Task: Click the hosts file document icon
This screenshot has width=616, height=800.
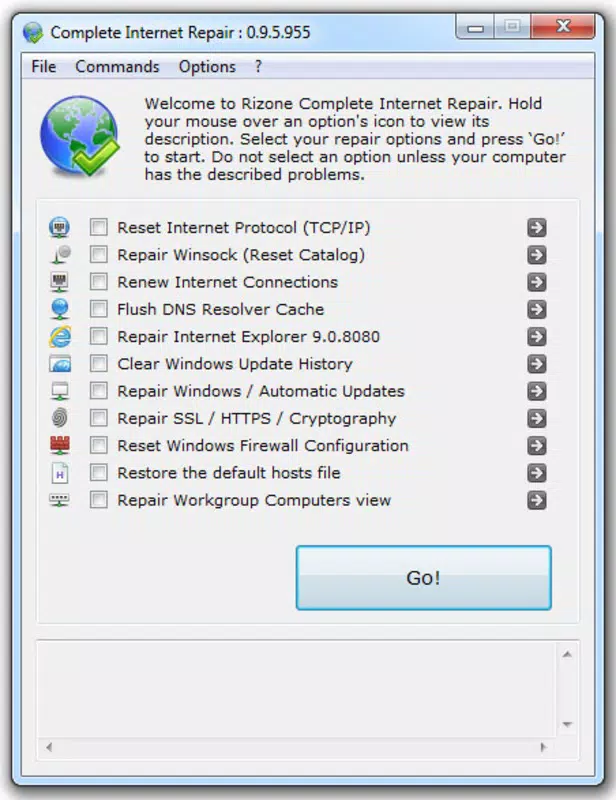Action: click(x=60, y=473)
